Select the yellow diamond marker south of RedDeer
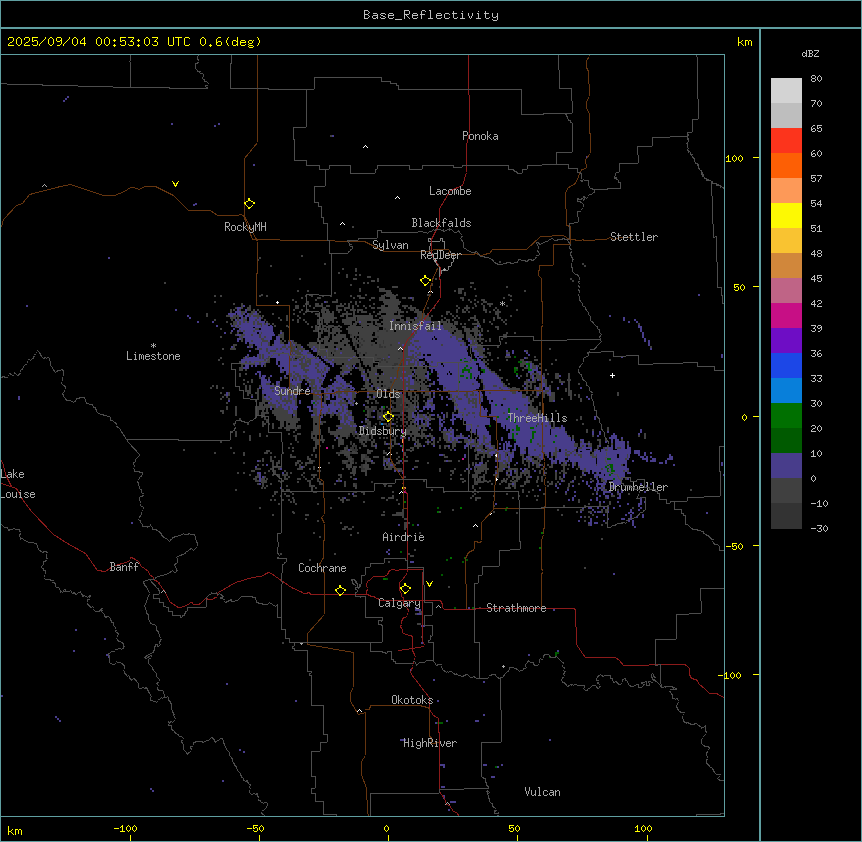The image size is (862, 842). 426,281
